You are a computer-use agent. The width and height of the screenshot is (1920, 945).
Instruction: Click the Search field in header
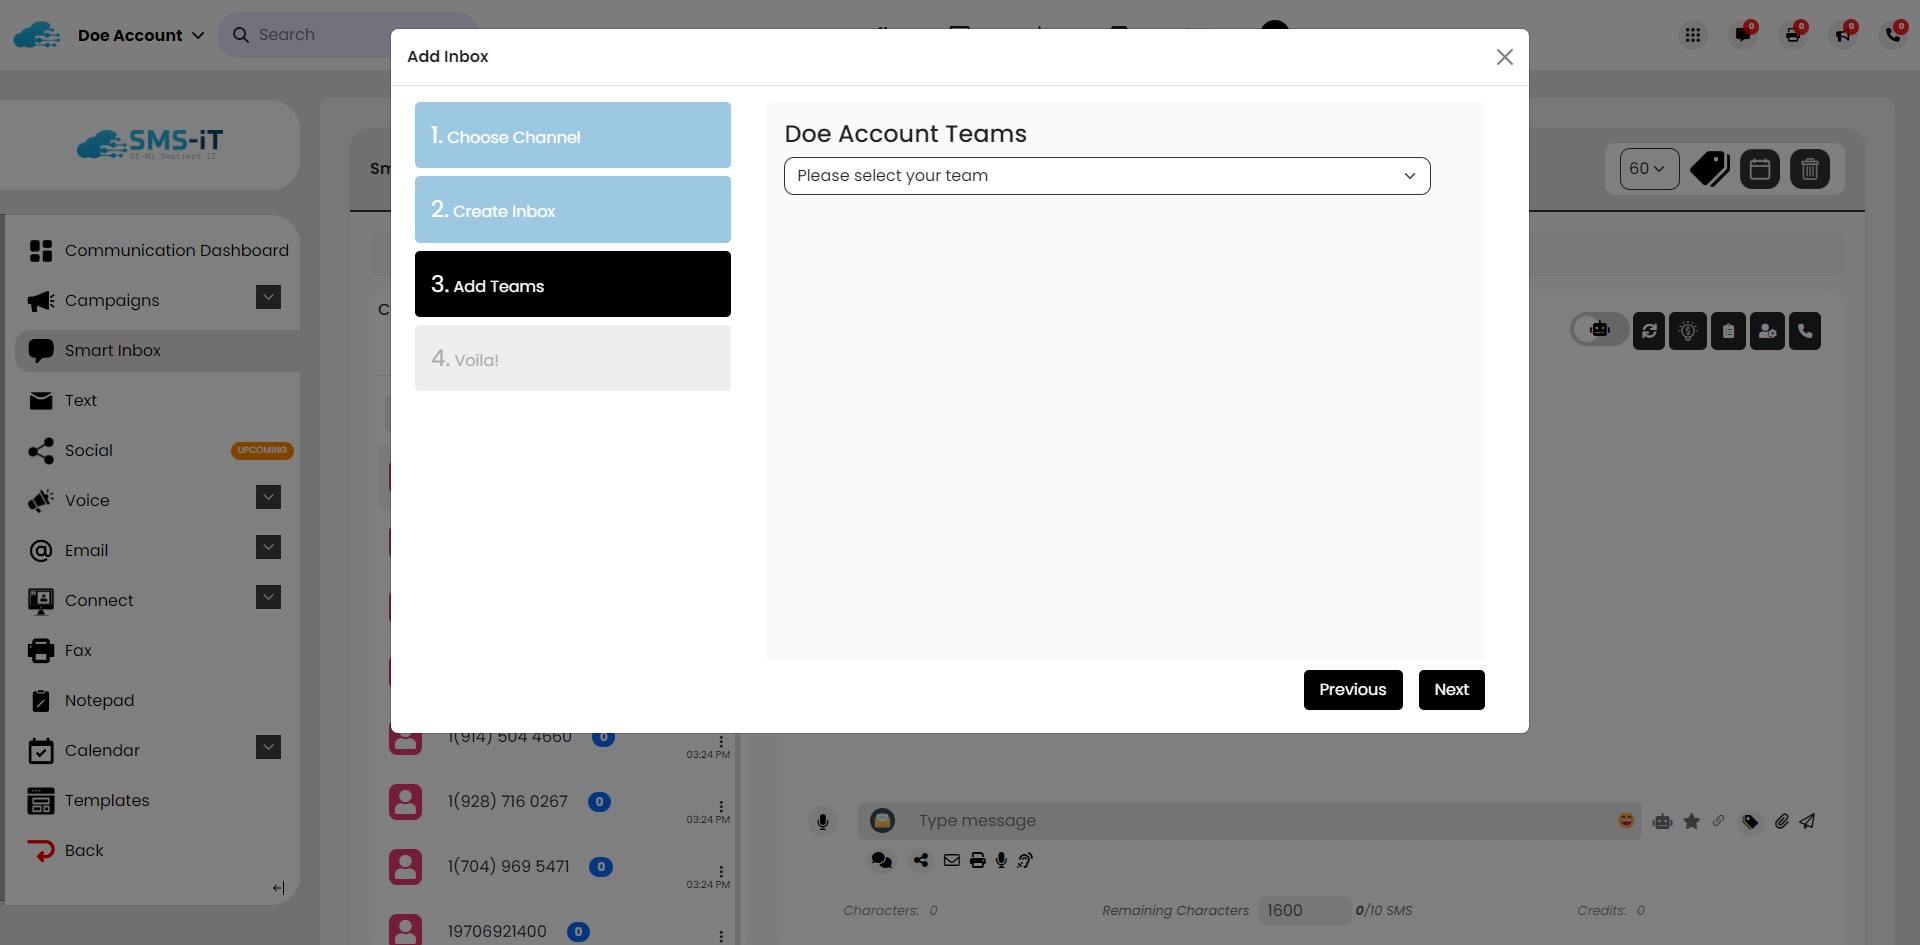click(347, 35)
